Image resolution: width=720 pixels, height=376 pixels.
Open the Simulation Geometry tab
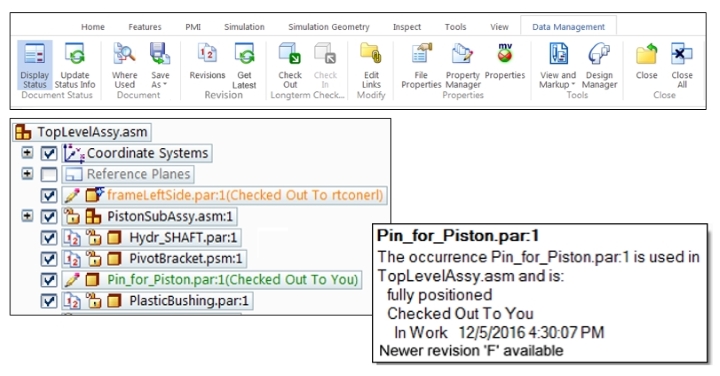click(x=329, y=27)
